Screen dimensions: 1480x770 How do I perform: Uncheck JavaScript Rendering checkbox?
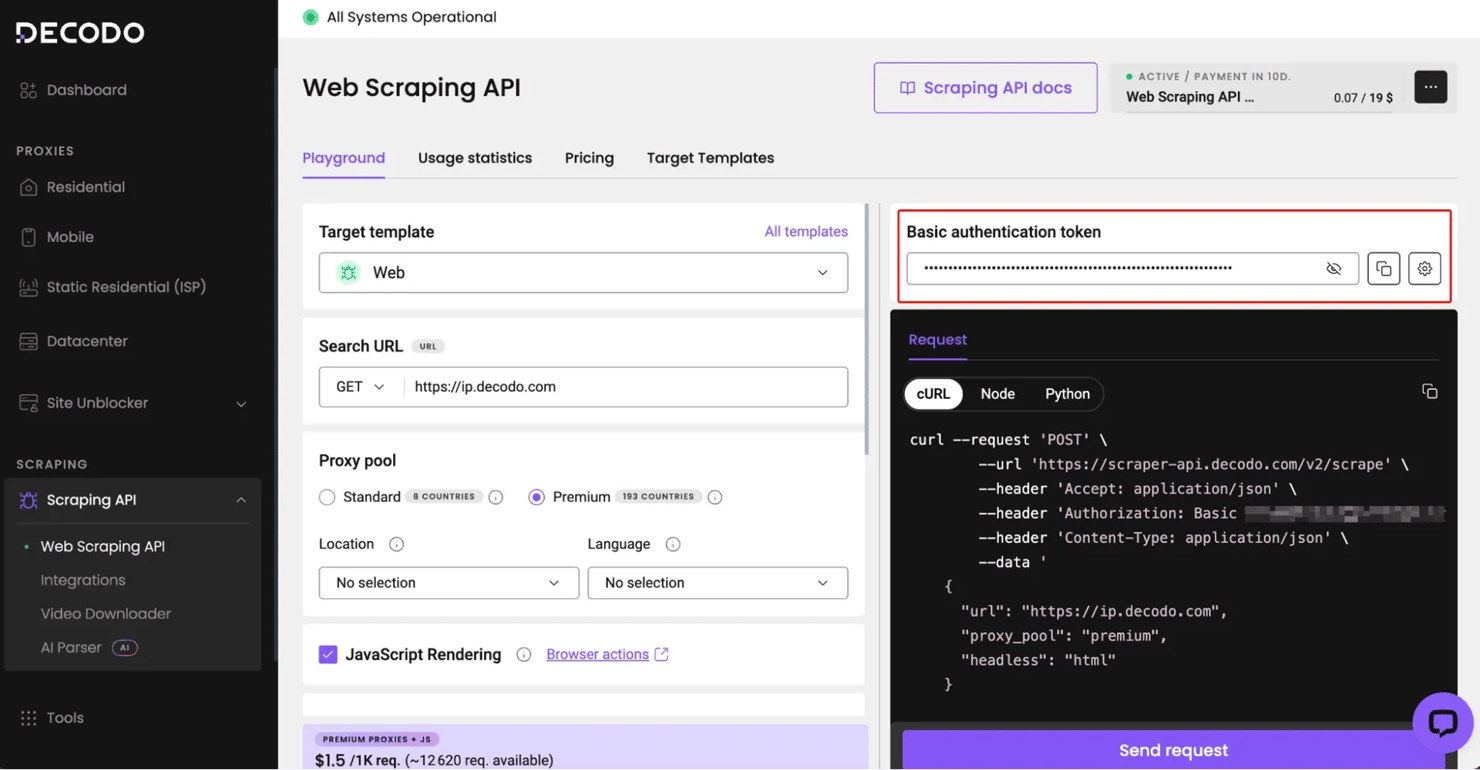click(x=328, y=654)
